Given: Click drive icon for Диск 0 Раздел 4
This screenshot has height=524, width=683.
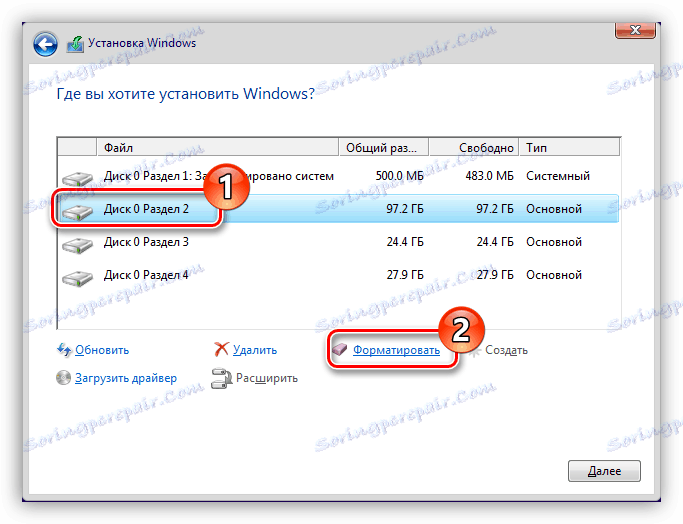Looking at the screenshot, I should click(x=77, y=277).
